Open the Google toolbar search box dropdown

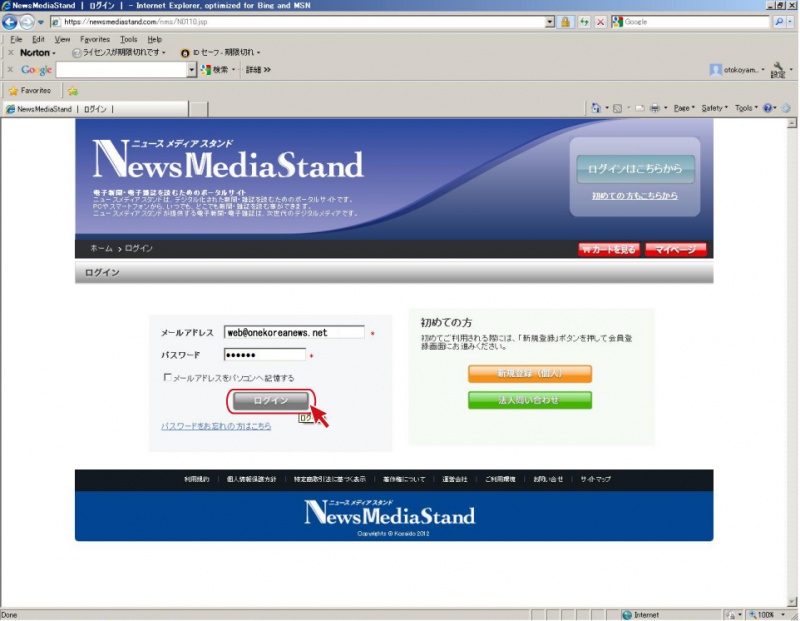[x=191, y=70]
